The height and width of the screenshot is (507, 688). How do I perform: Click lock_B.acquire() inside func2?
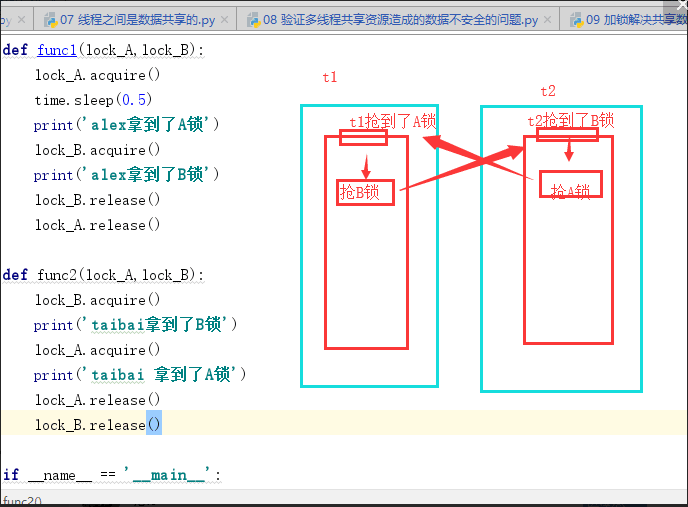coord(97,300)
